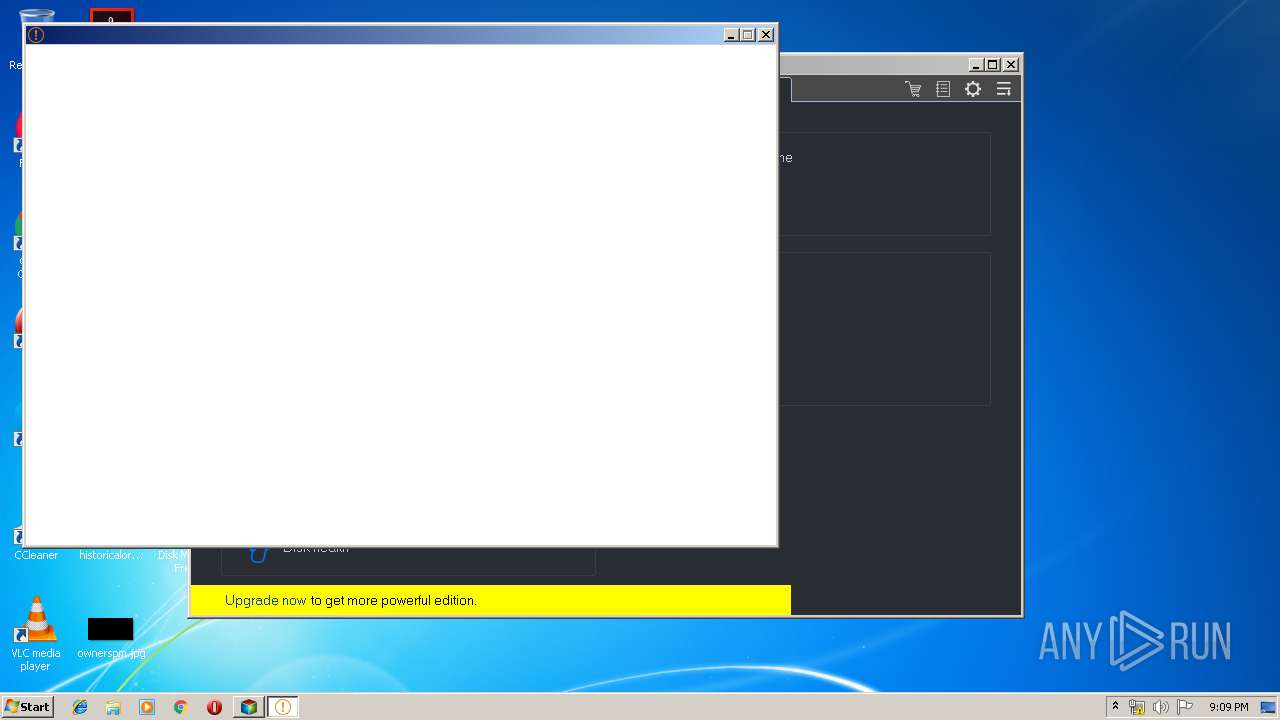
Task: Open the Start menu
Action: point(27,707)
